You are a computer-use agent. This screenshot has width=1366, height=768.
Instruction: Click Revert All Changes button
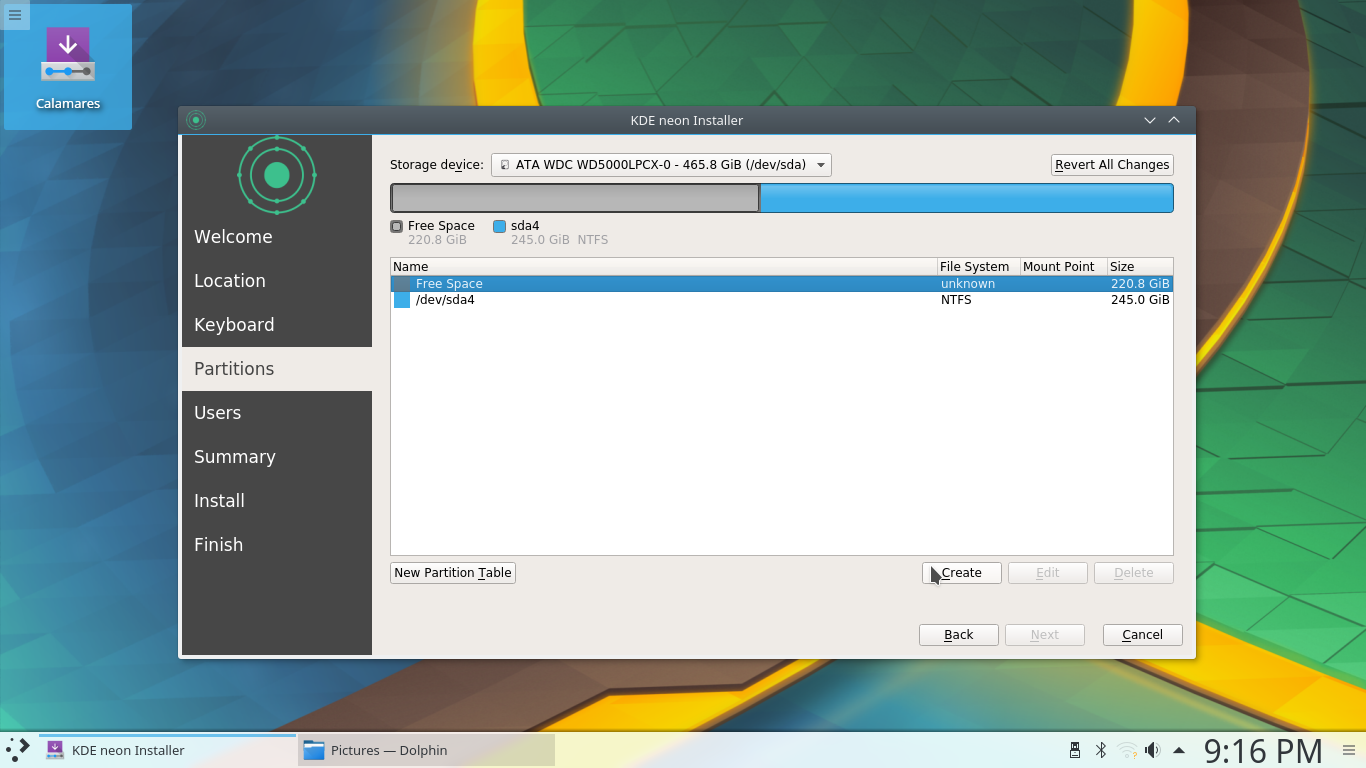[x=1112, y=165]
